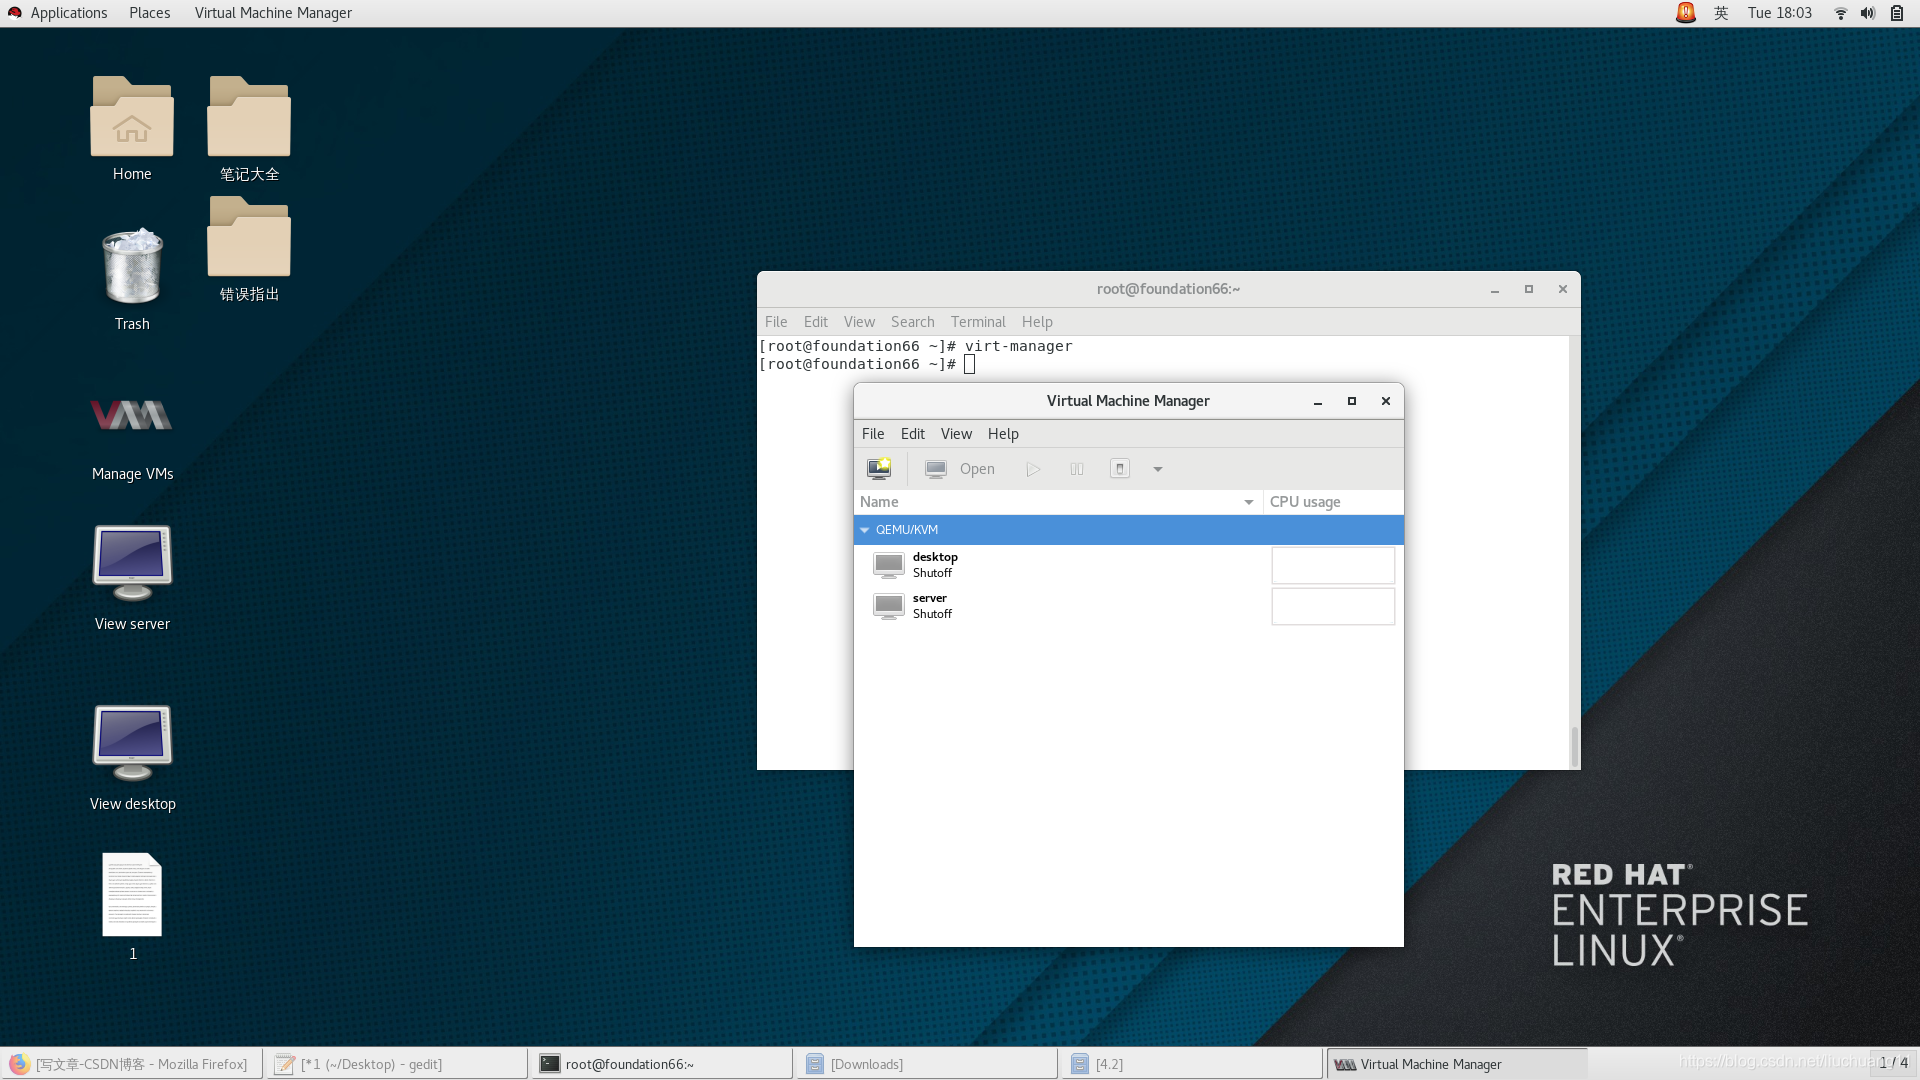Create a new virtual machine icon
The height and width of the screenshot is (1080, 1920).
pos(879,469)
